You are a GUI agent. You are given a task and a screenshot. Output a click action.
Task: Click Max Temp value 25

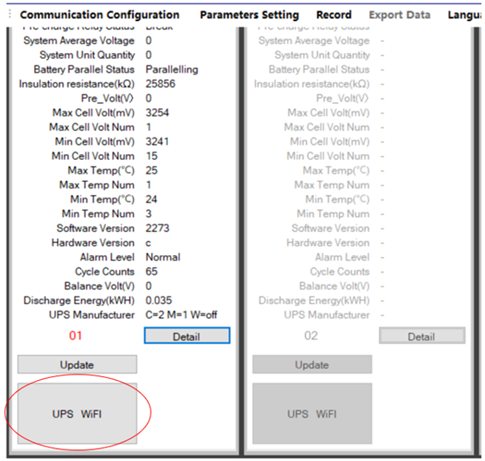point(152,170)
